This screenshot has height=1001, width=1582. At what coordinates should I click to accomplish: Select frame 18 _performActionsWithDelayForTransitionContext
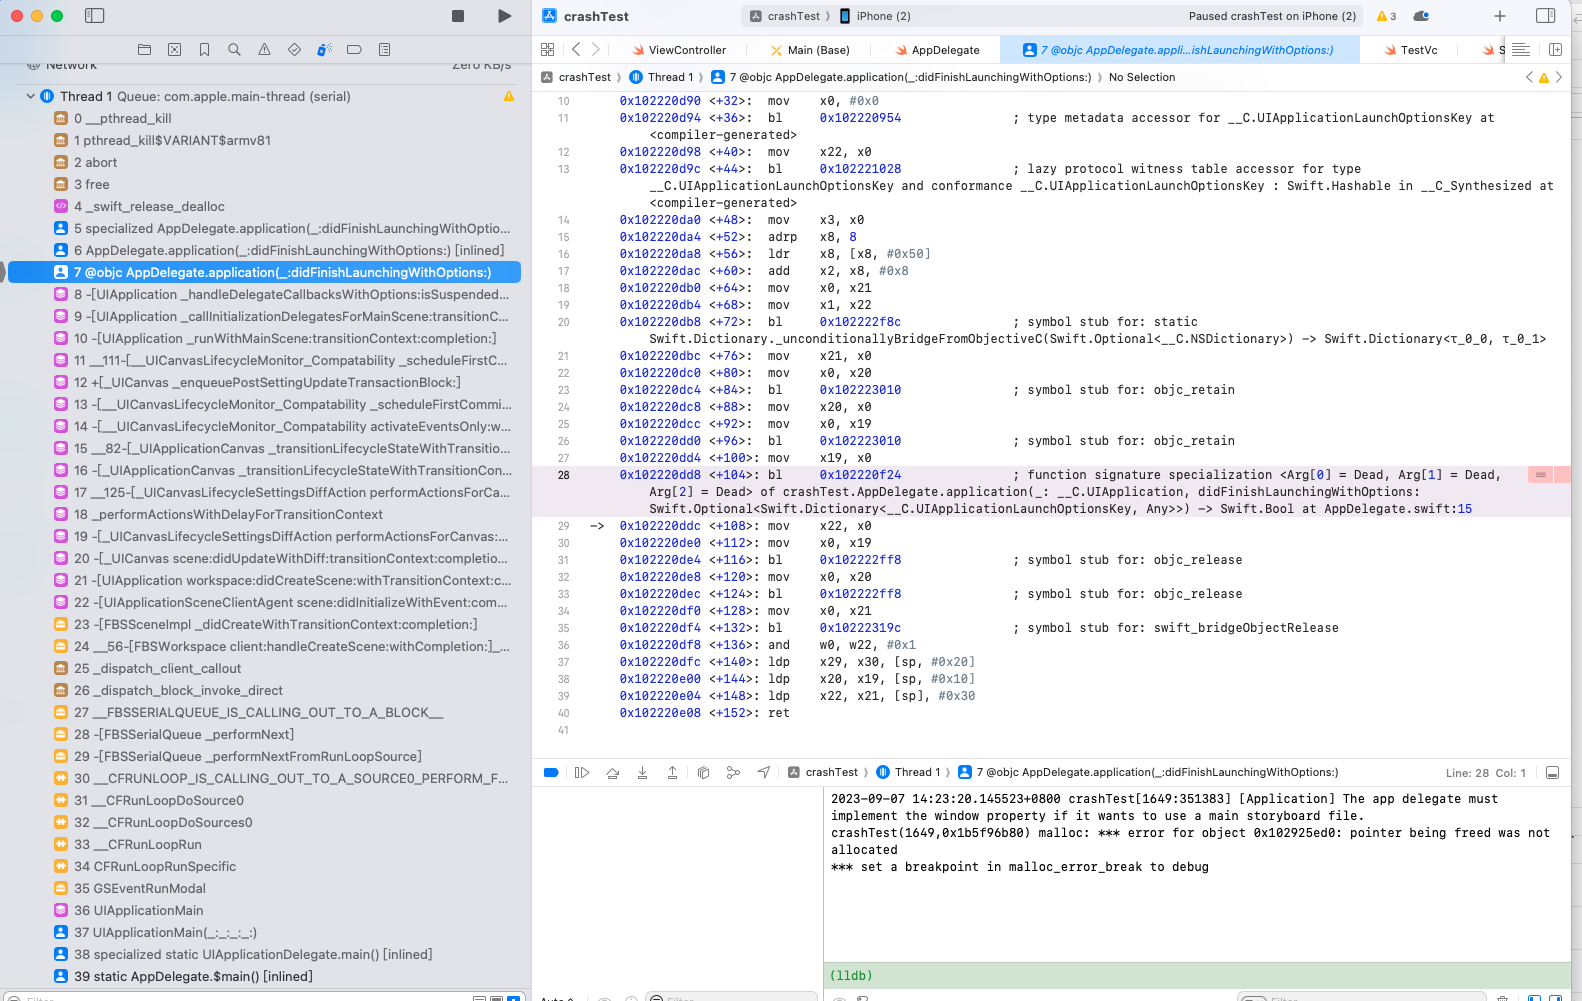pyautogui.click(x=228, y=514)
